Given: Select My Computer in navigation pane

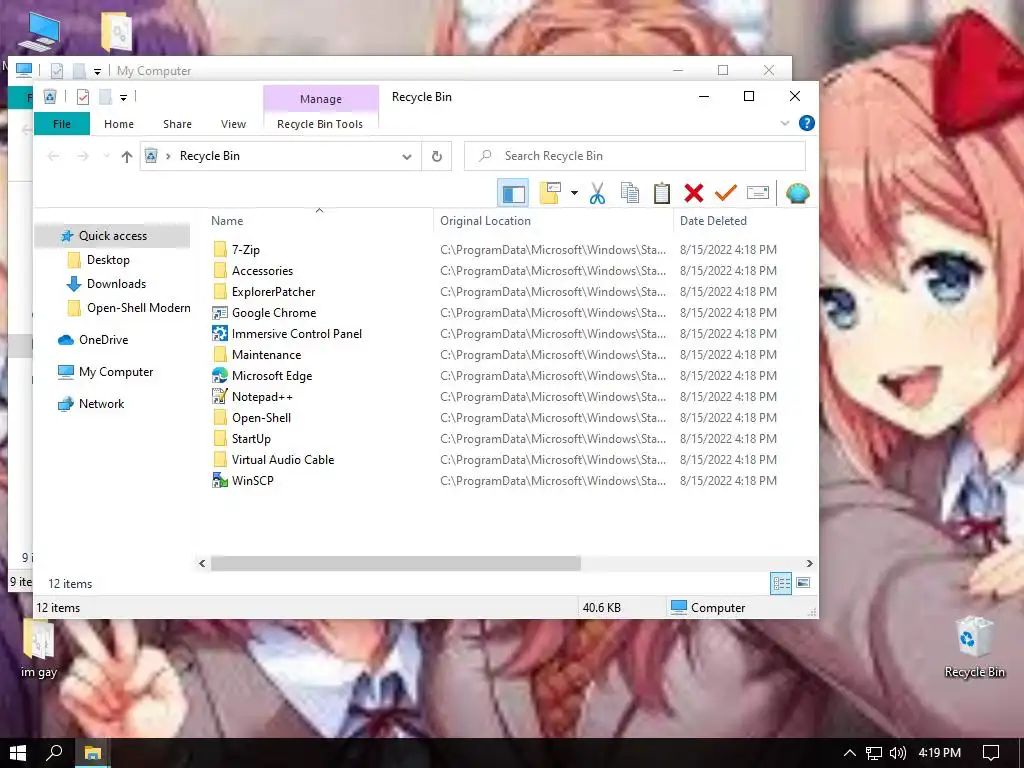Looking at the screenshot, I should [x=116, y=372].
